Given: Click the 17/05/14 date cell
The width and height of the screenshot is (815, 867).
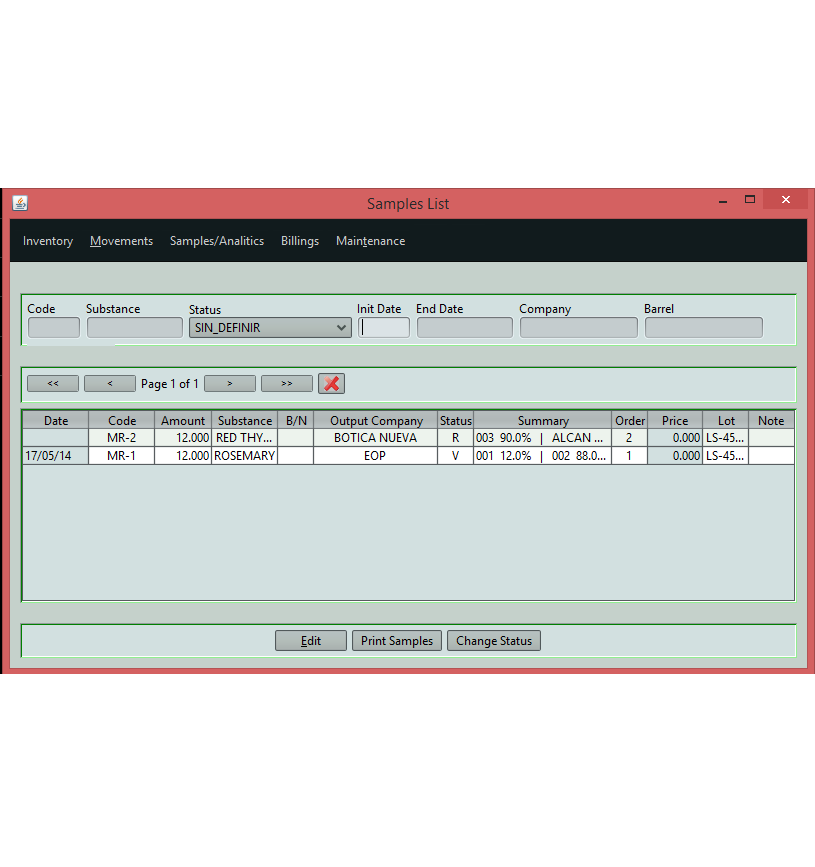Looking at the screenshot, I should click(x=56, y=456).
